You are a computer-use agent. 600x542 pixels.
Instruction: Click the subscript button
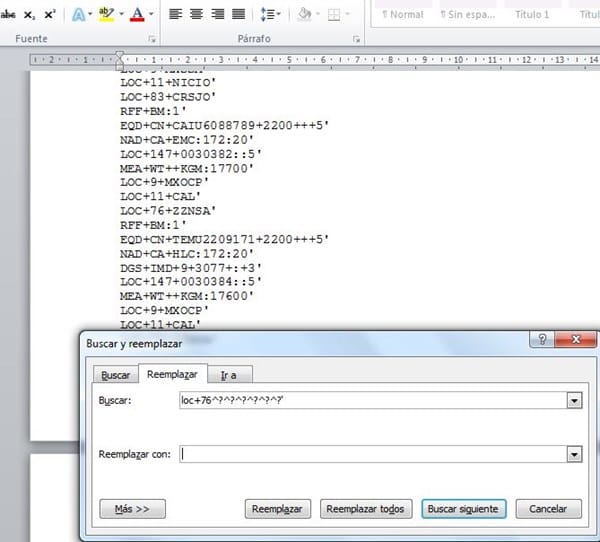[29, 15]
